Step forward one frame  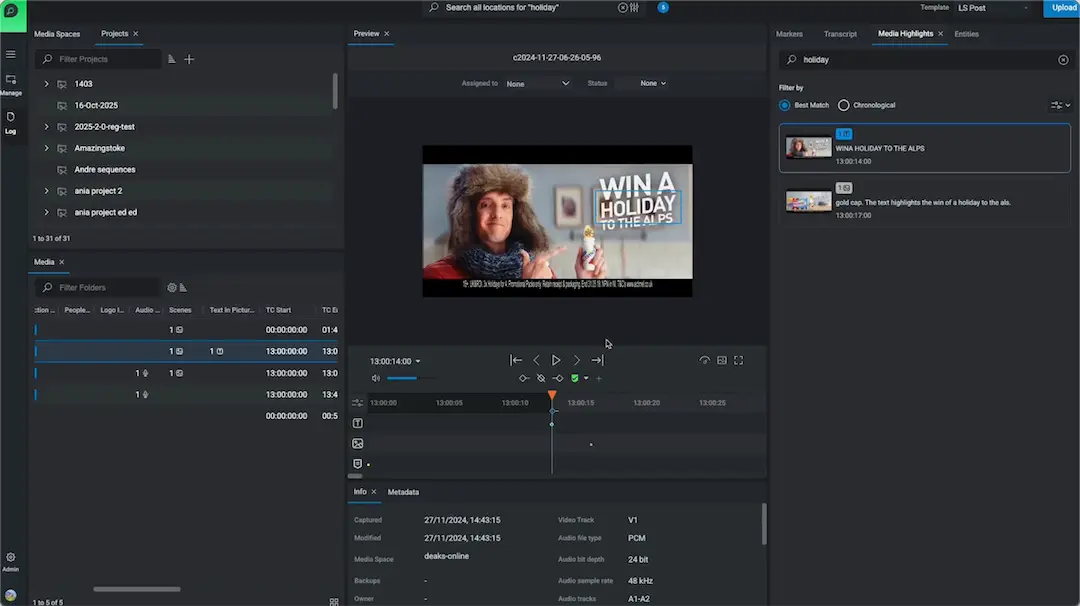coord(577,360)
